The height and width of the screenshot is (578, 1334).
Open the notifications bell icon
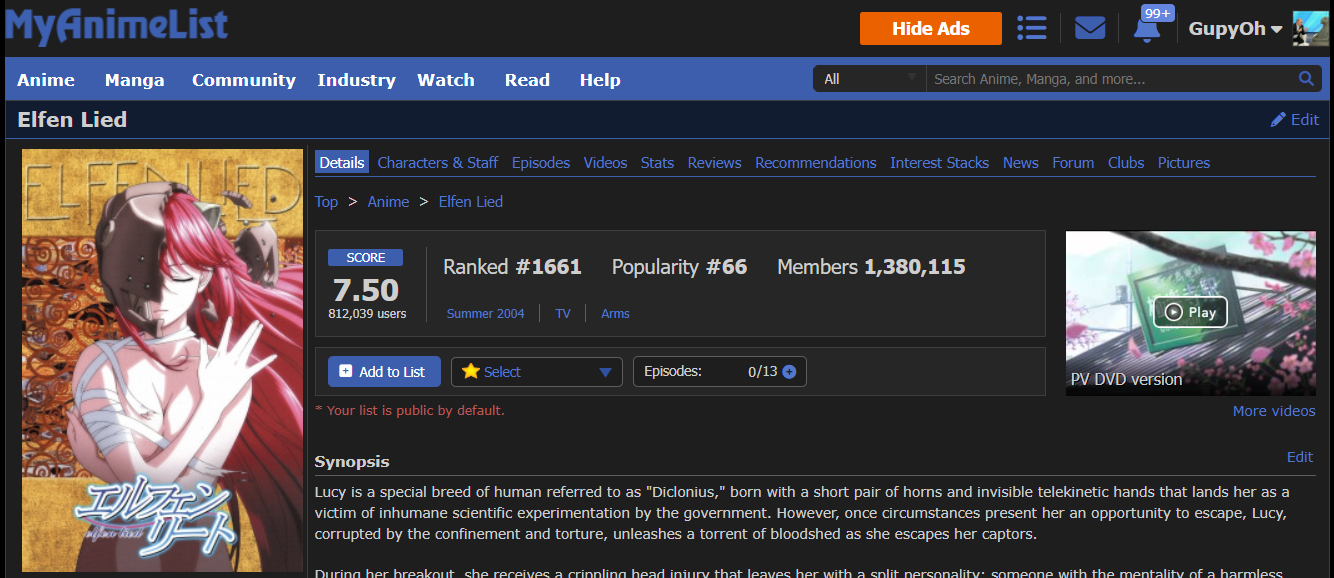(1146, 30)
